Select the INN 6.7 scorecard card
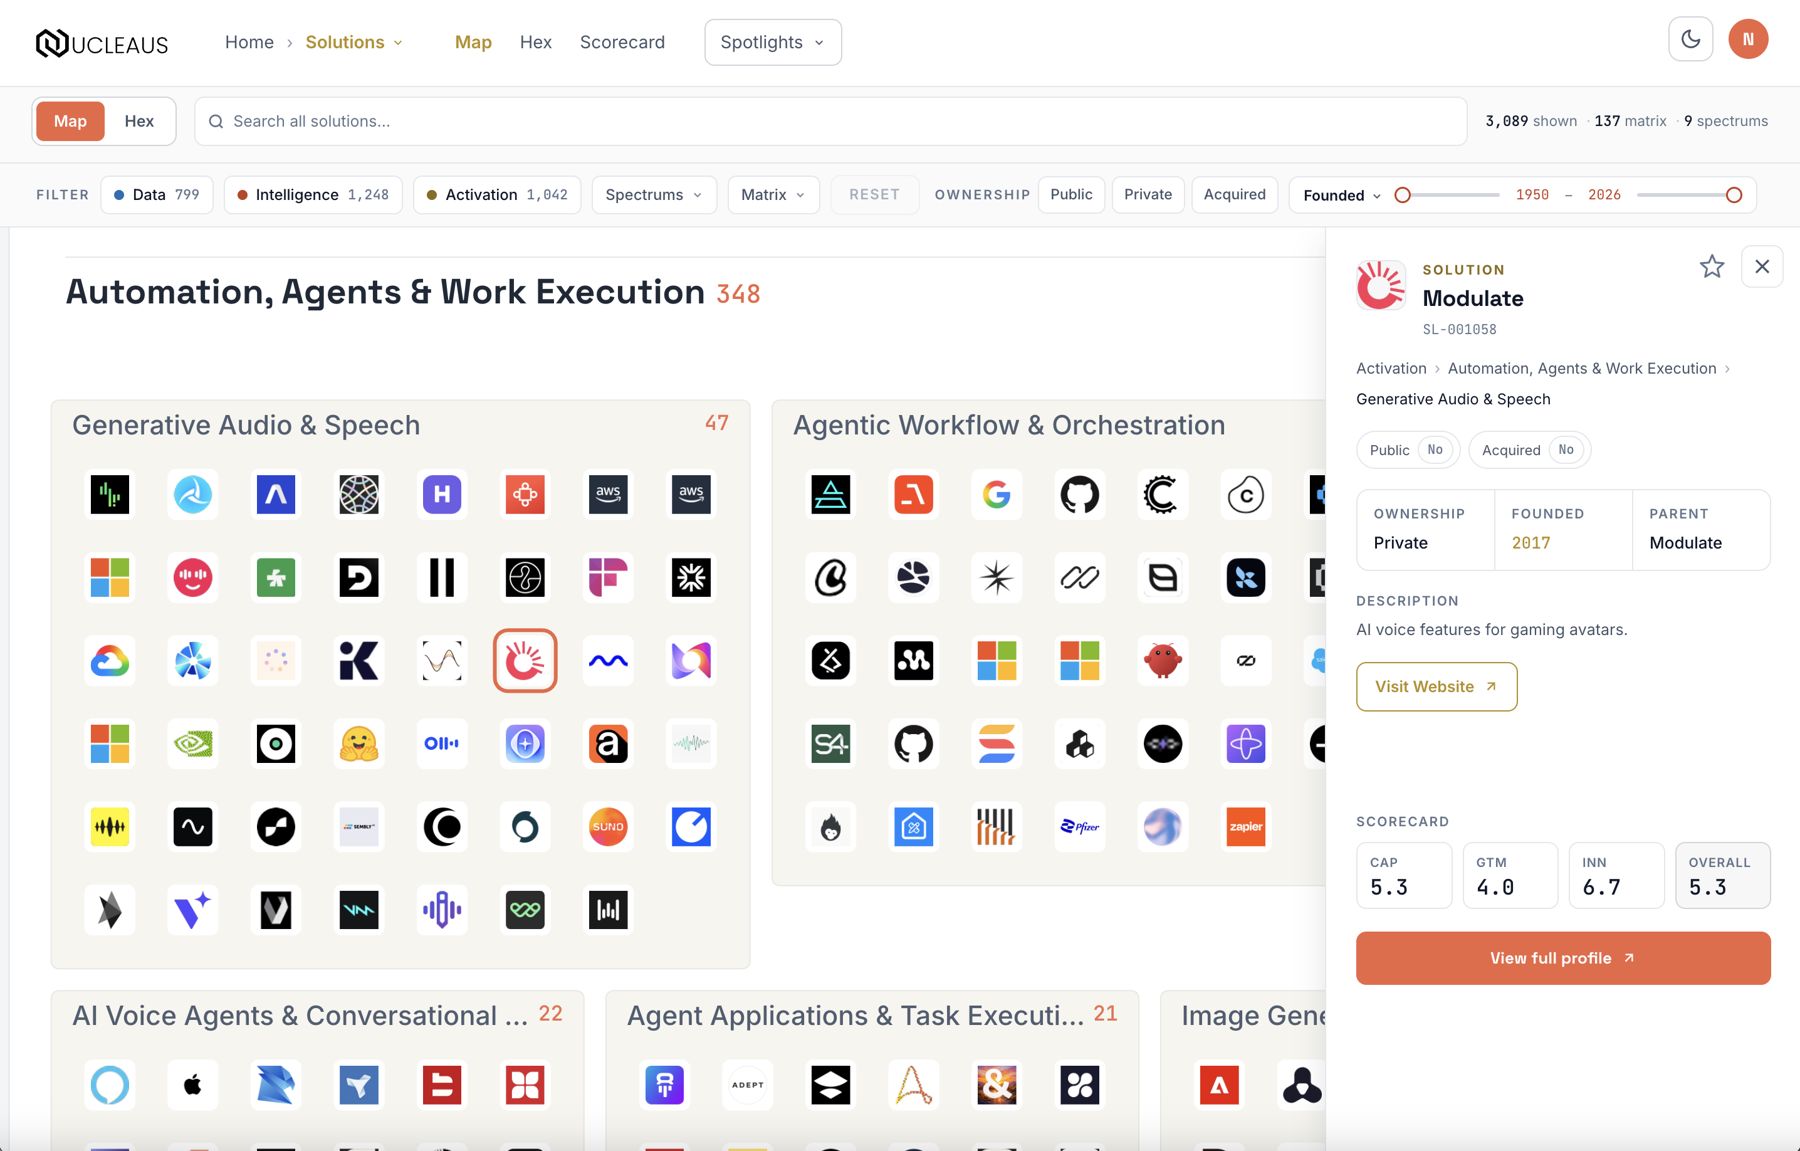The width and height of the screenshot is (1800, 1151). click(x=1616, y=875)
